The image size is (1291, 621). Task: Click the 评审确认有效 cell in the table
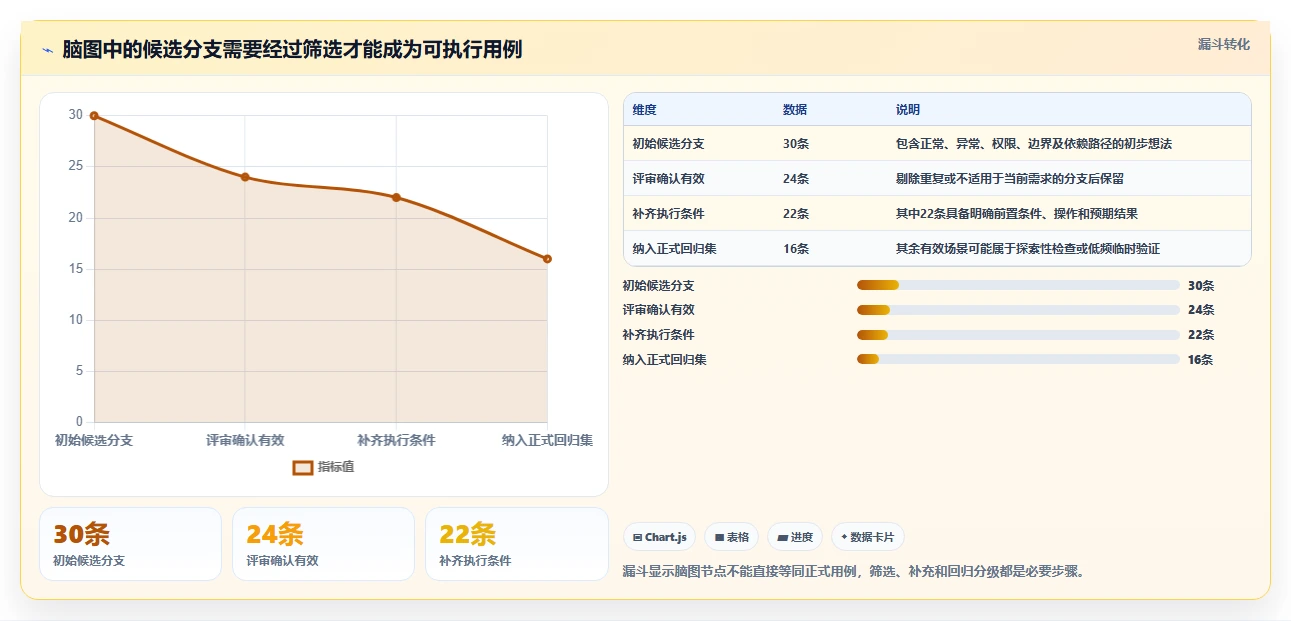point(668,179)
